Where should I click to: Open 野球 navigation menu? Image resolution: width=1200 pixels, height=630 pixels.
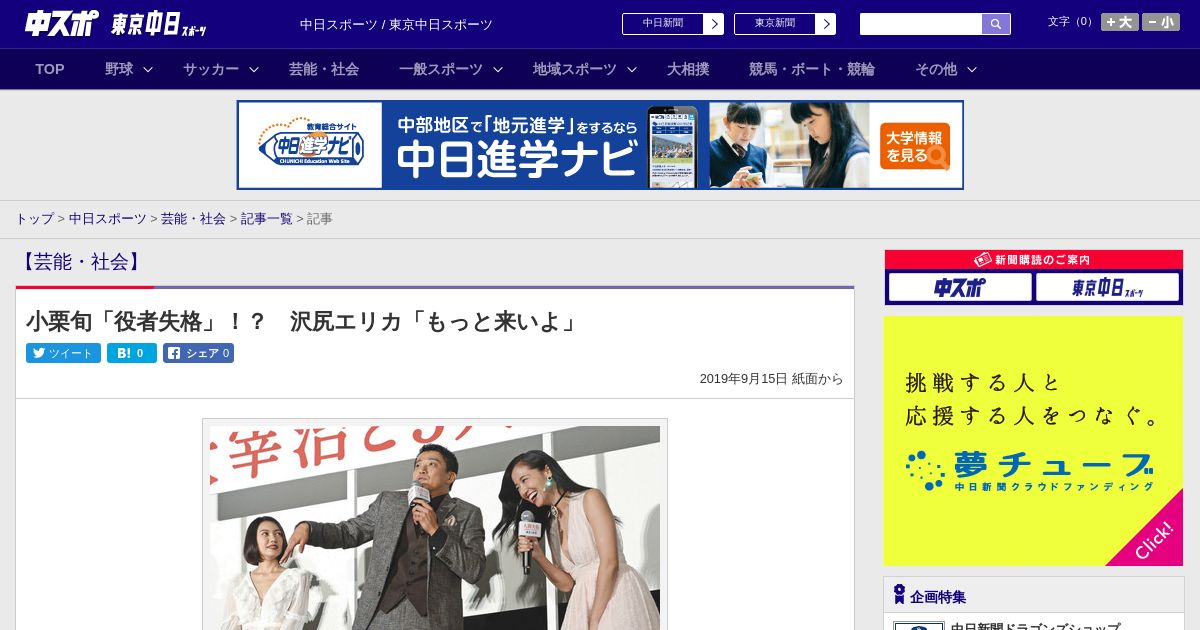[119, 69]
